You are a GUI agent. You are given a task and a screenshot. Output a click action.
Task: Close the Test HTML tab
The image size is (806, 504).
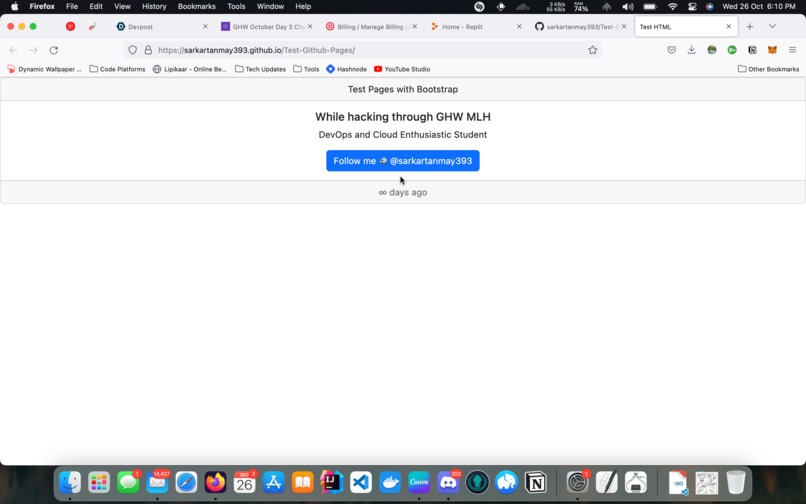(x=728, y=26)
